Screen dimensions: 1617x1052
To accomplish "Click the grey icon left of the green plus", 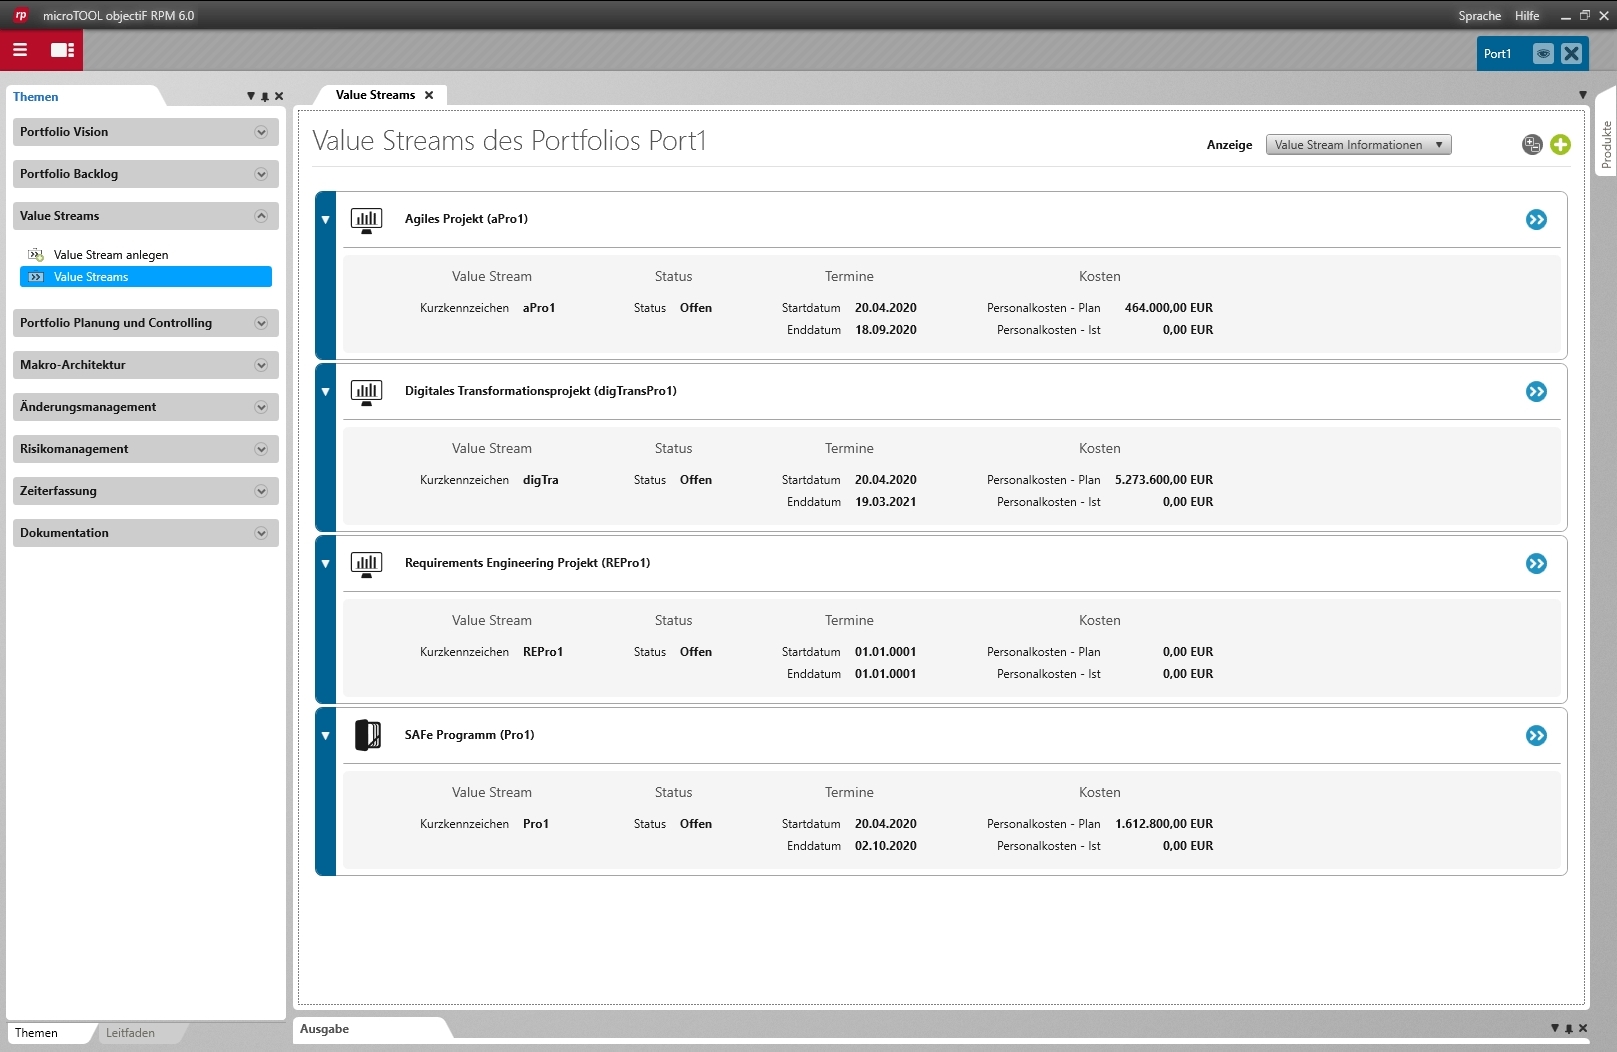I will (x=1532, y=145).
